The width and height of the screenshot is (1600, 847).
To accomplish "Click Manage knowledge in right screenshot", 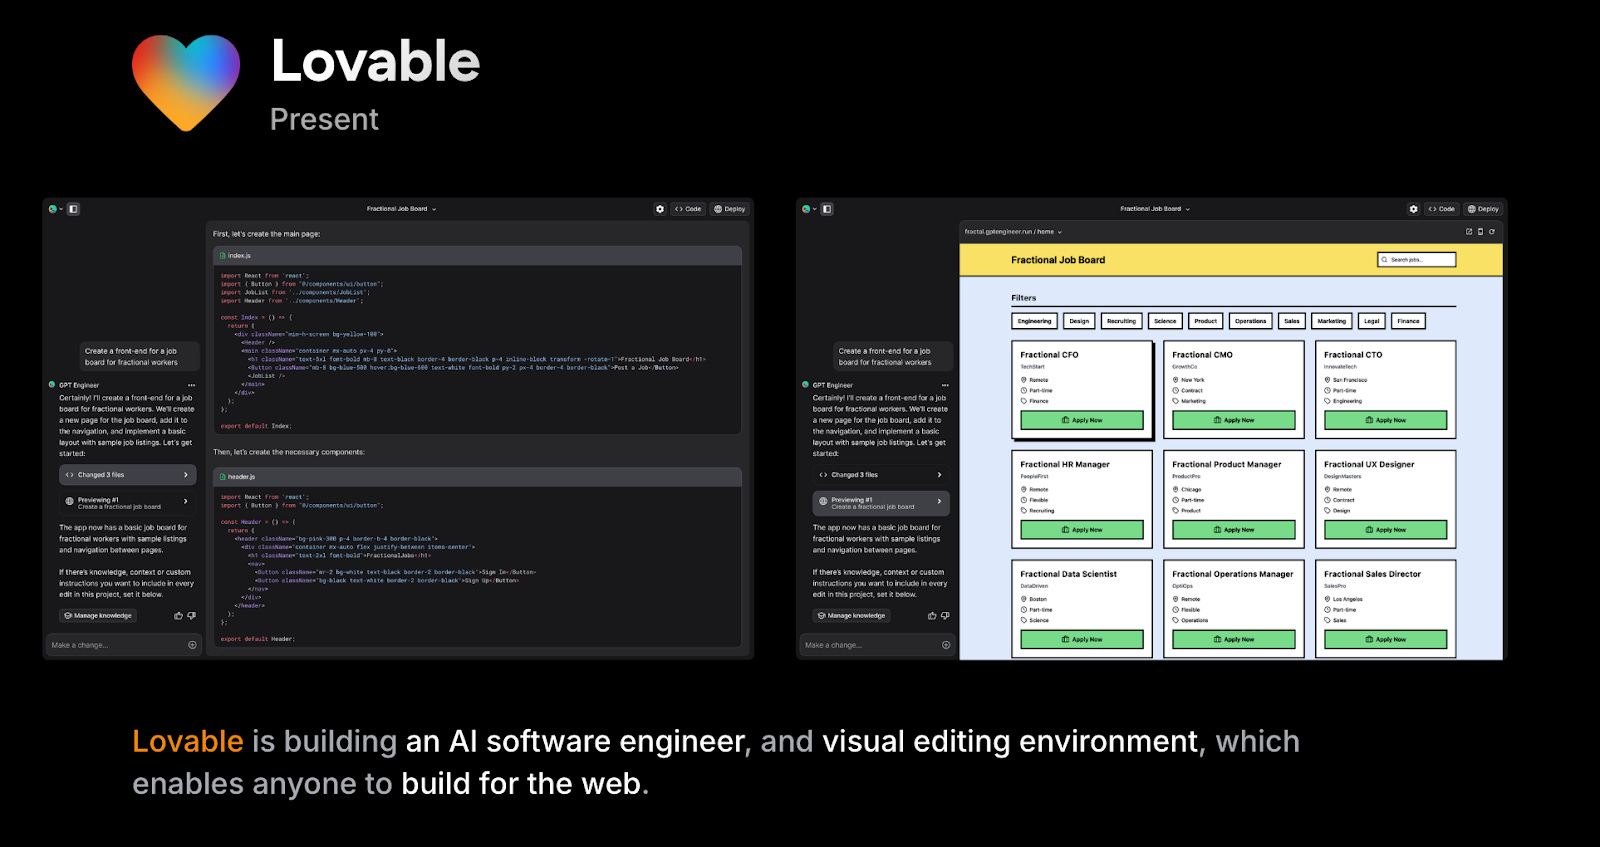I will 851,616.
